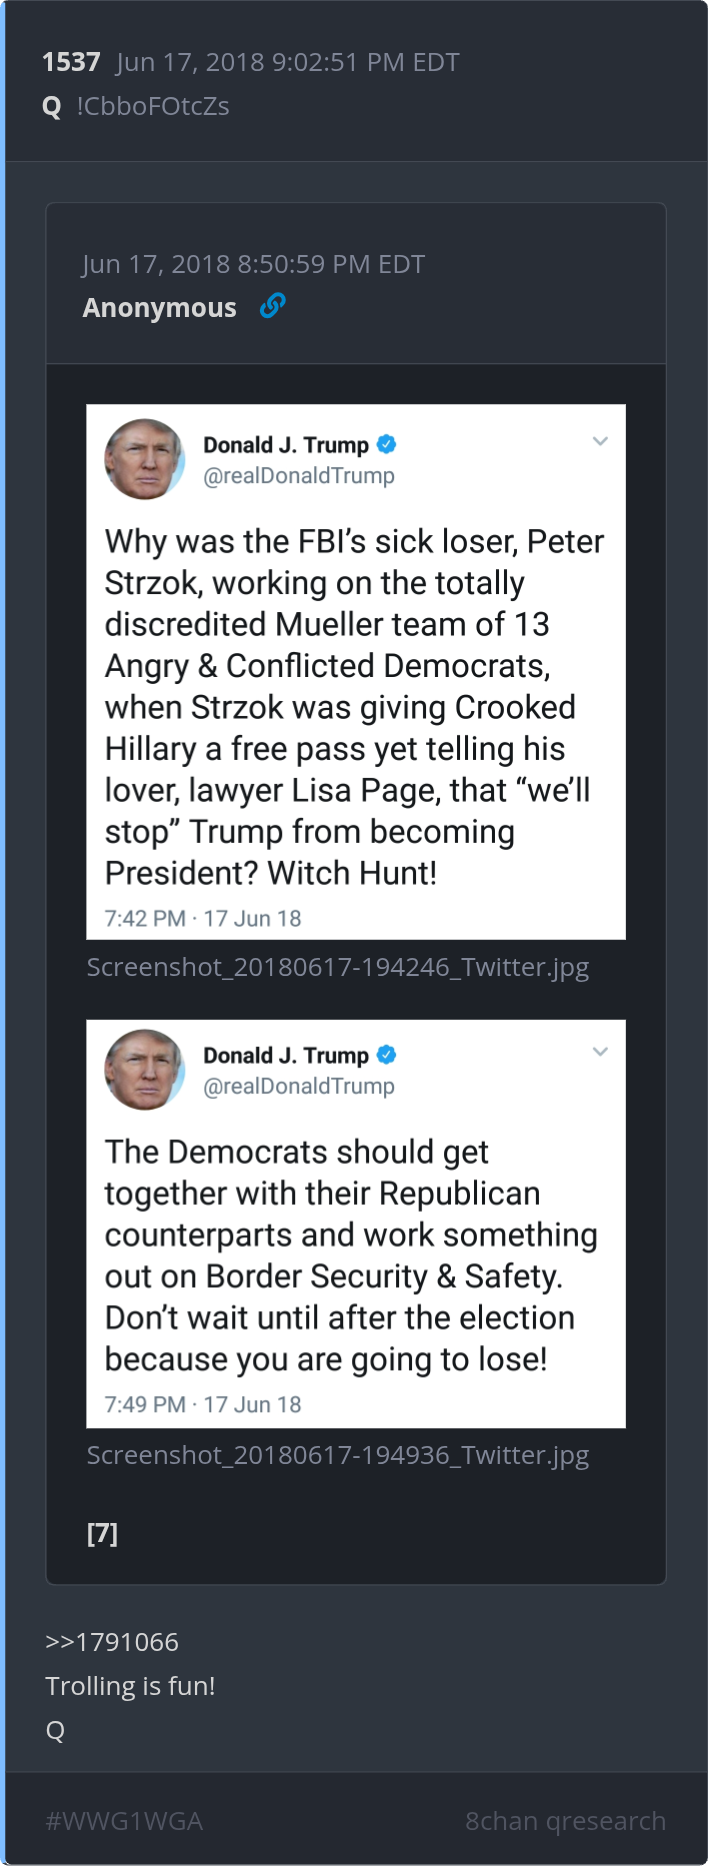Click the chain link icon beside Anonymous

point(272,305)
